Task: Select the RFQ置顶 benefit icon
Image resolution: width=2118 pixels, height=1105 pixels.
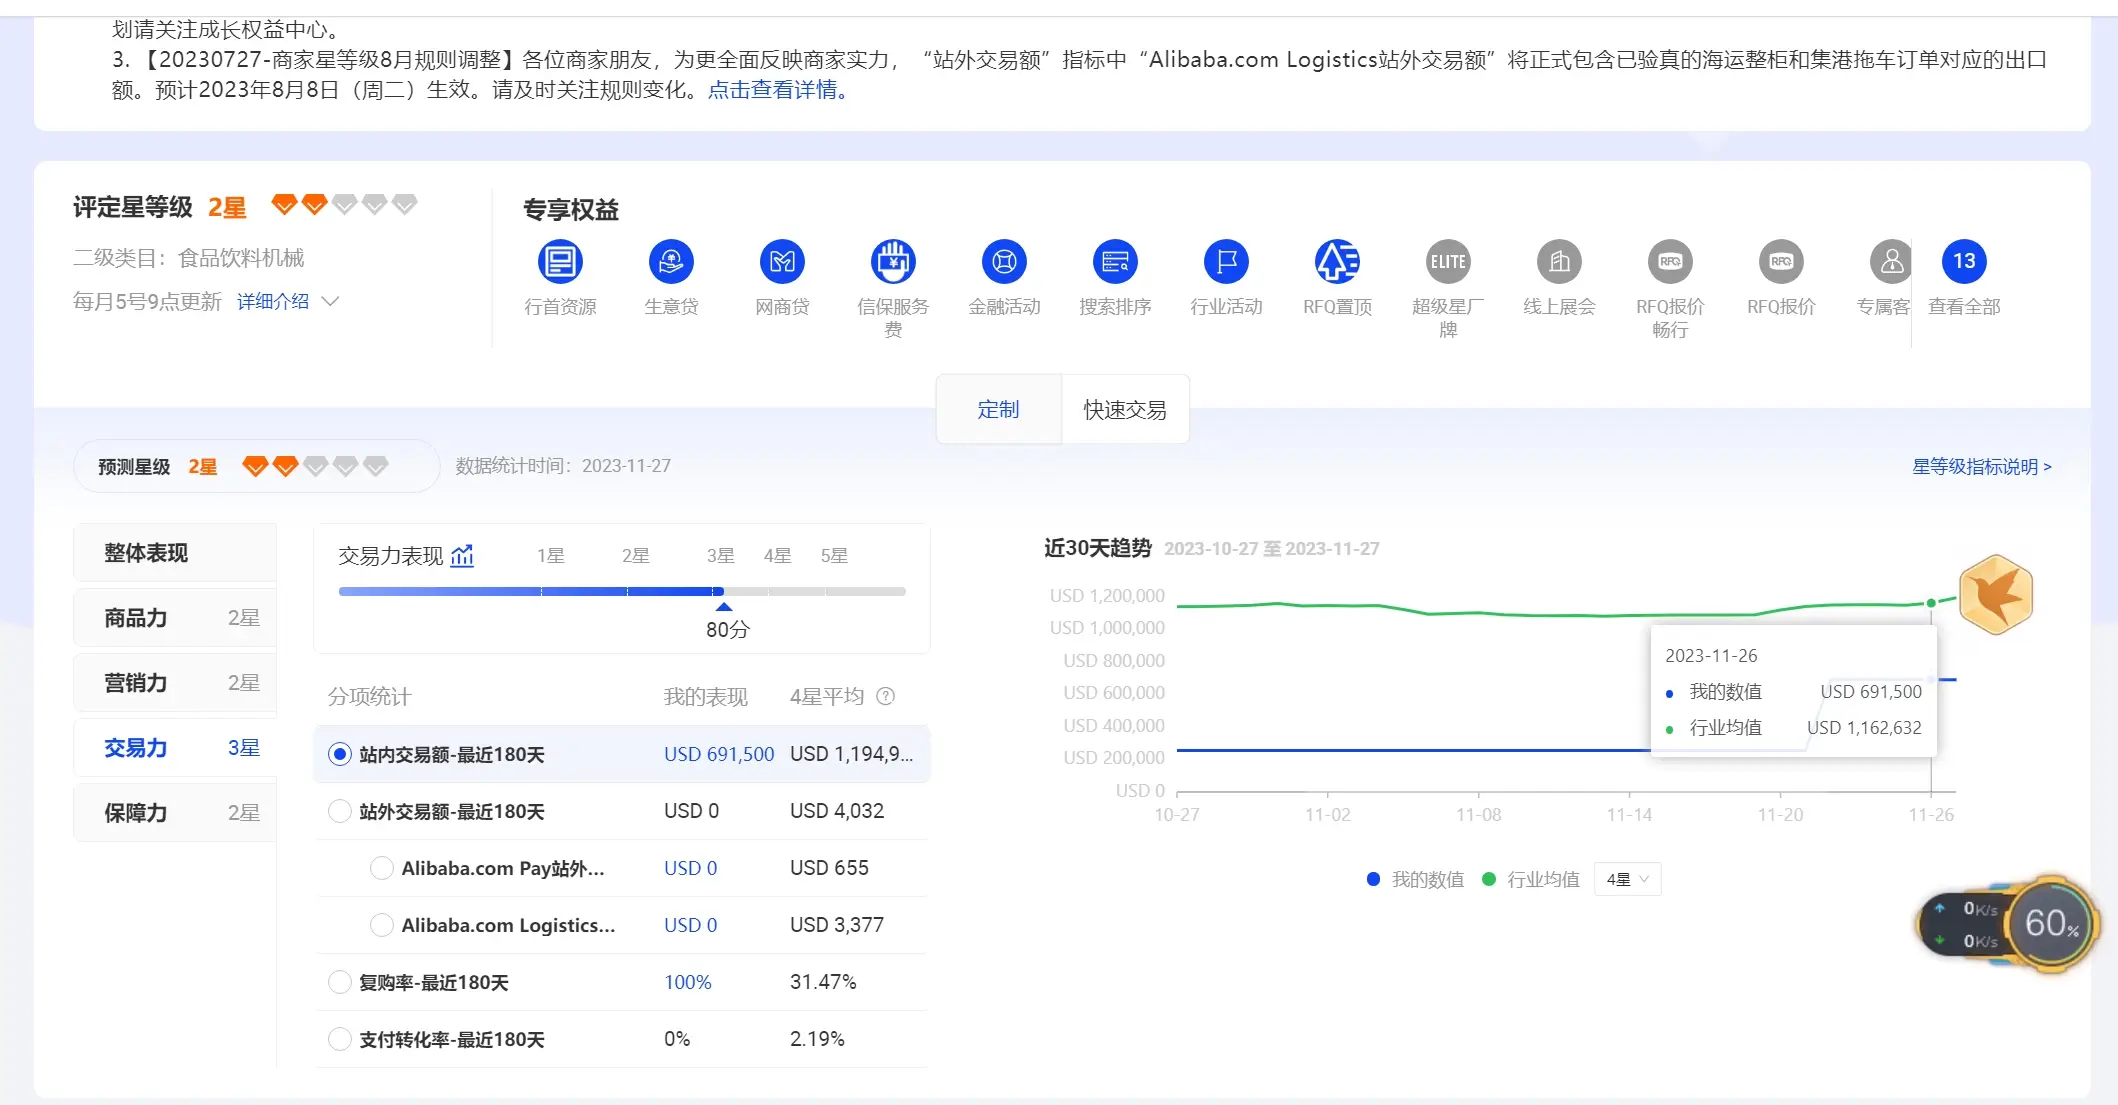Action: pyautogui.click(x=1337, y=262)
